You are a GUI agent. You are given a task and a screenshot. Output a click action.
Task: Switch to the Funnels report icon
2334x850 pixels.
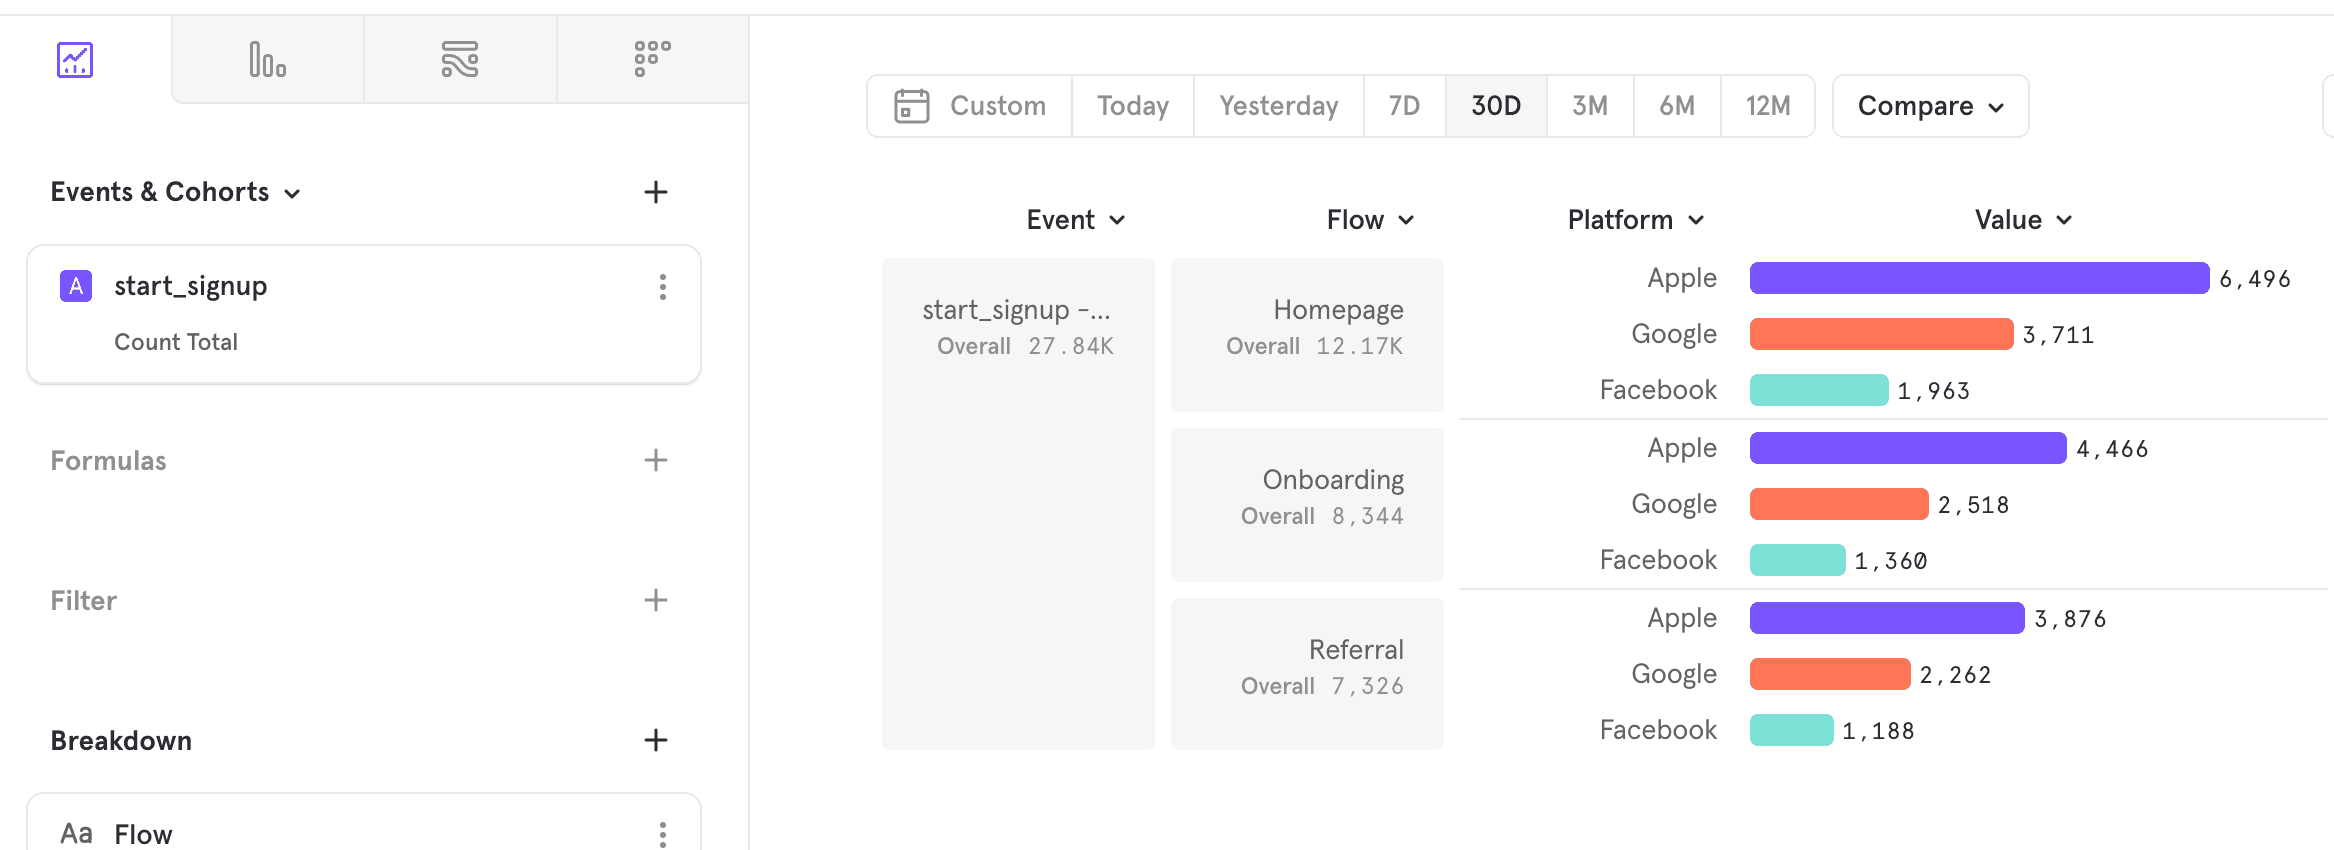tap(267, 60)
